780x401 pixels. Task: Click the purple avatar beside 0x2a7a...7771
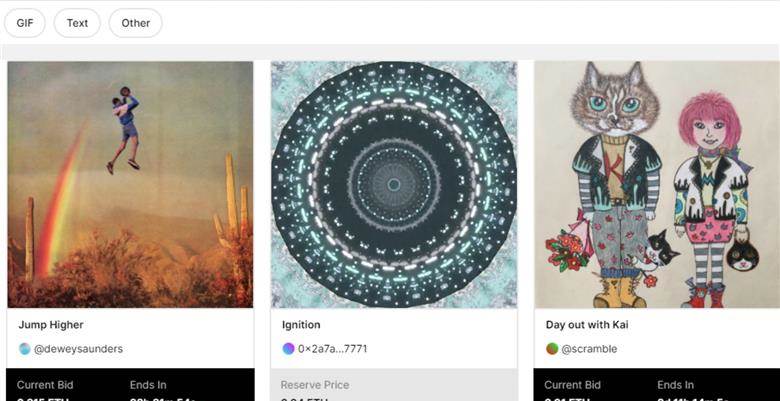289,349
